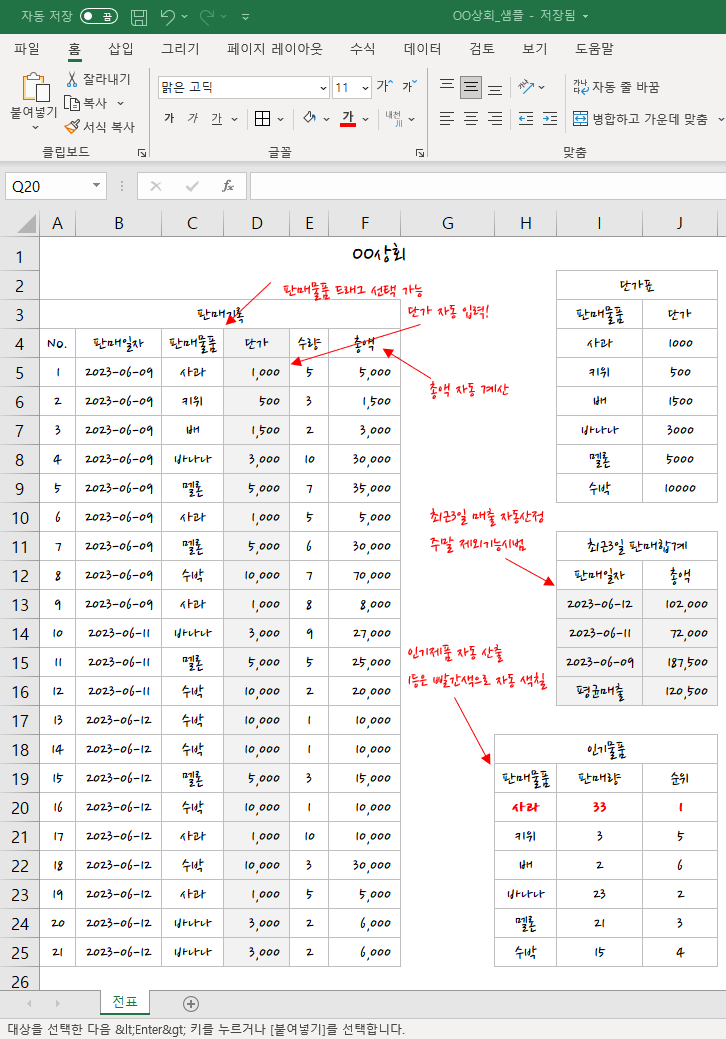Expand the Name Box dropdown arrow
Viewport: 726px width, 1039px height.
(96, 186)
